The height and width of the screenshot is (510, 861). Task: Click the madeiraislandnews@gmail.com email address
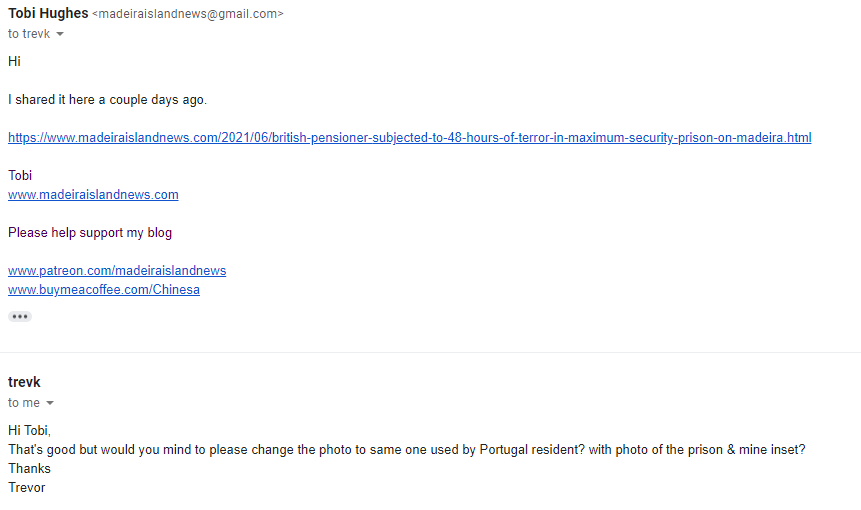click(x=188, y=14)
